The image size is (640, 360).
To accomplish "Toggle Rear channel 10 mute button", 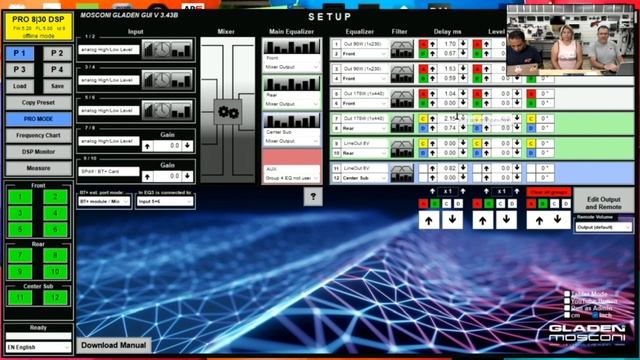I will [x=55, y=272].
